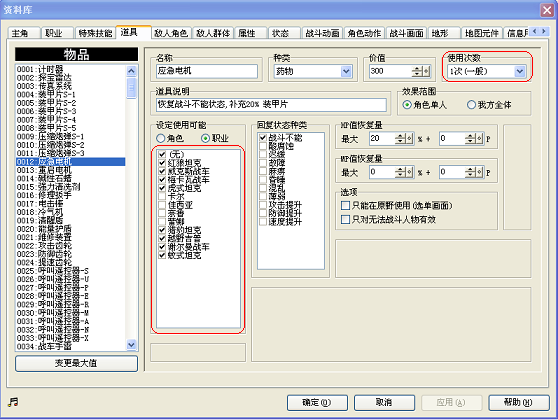Check the 混乱 state checkbox
The image size is (558, 420).
click(x=263, y=188)
